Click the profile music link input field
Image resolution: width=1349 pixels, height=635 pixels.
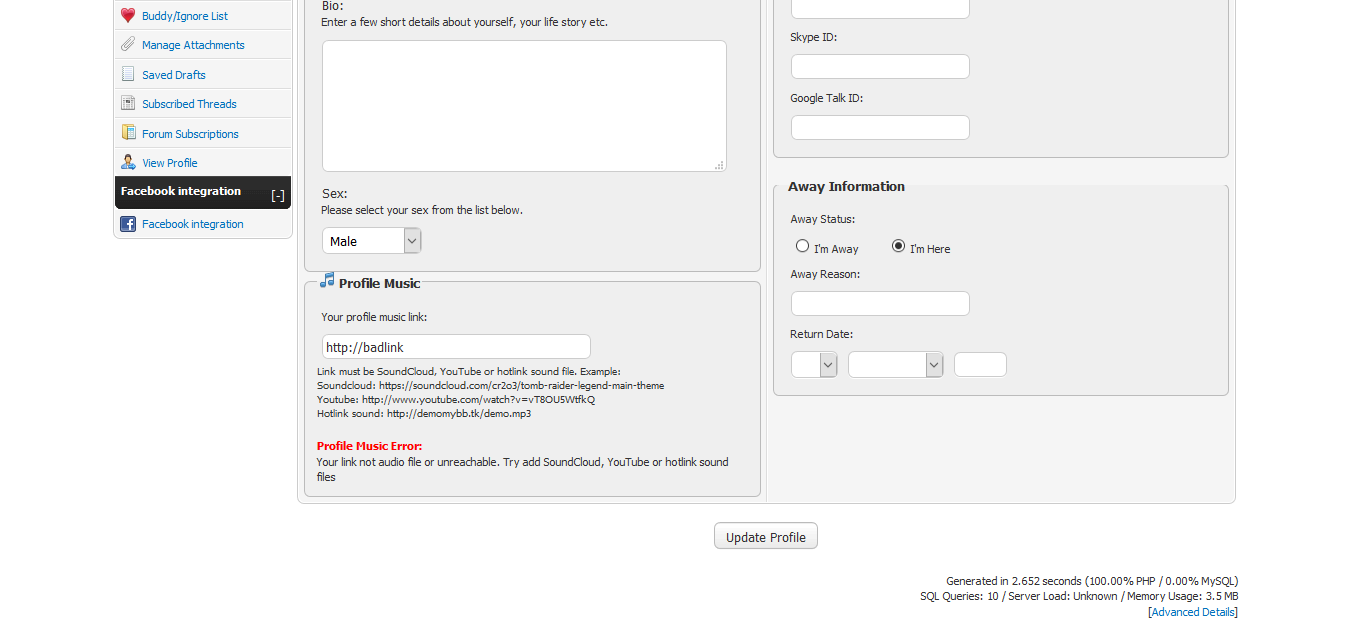(x=456, y=347)
